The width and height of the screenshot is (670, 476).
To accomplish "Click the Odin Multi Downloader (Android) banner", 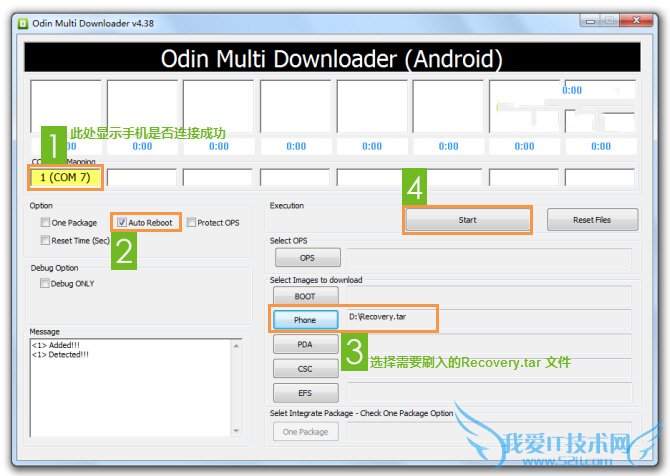I will pos(332,57).
